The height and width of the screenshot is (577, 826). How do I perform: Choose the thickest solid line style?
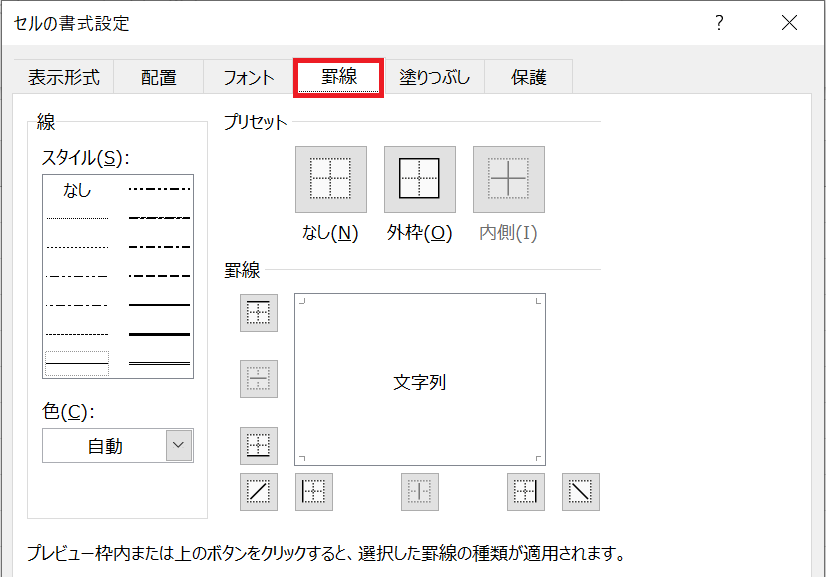[x=159, y=333]
